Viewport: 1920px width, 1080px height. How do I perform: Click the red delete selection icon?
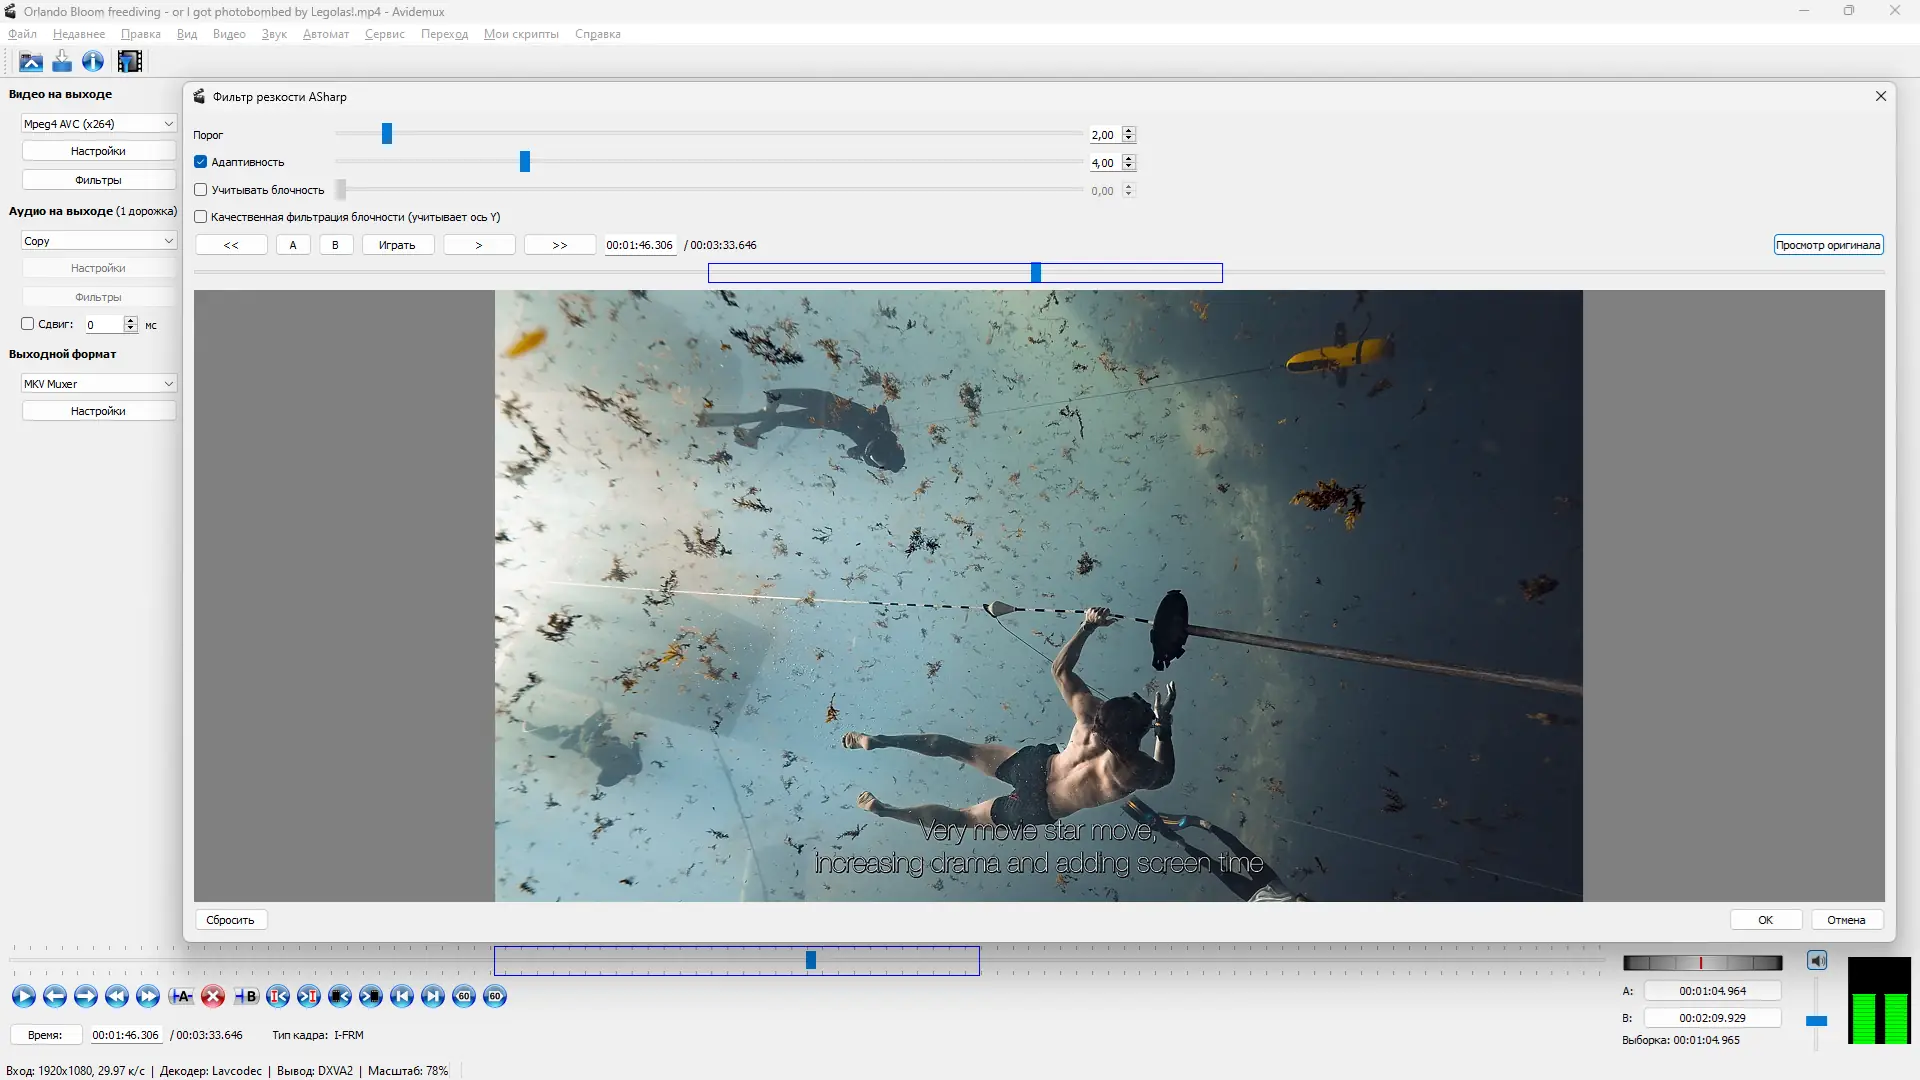213,996
